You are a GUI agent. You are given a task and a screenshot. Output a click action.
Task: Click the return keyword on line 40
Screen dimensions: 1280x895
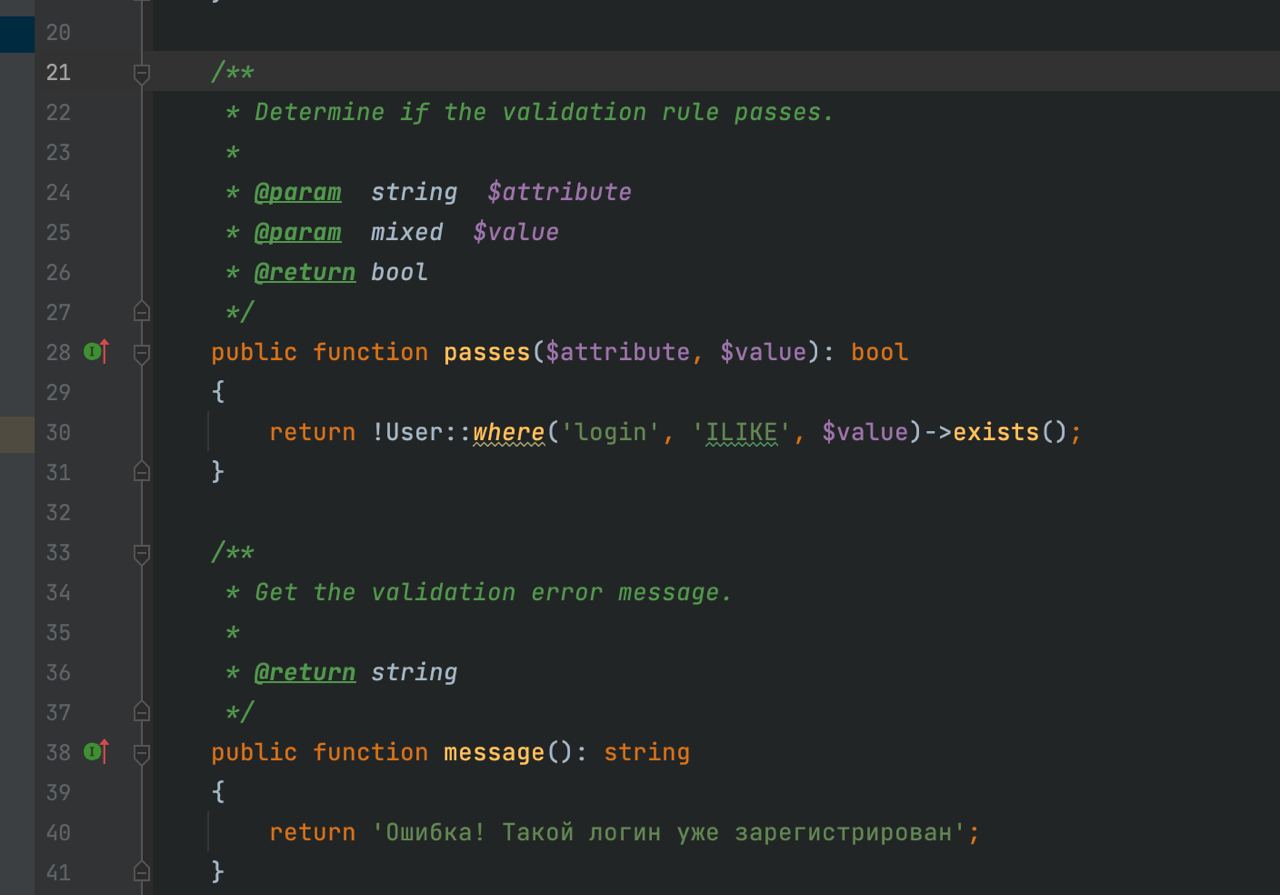pyautogui.click(x=313, y=832)
